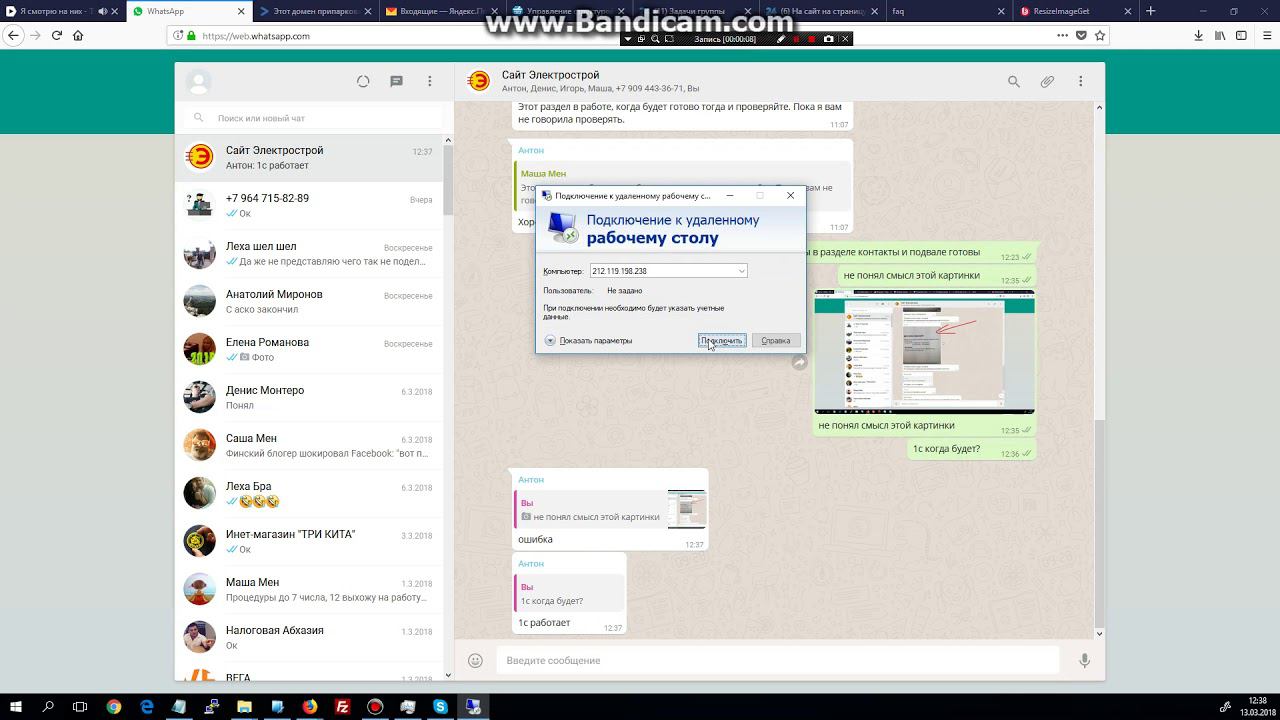Record voice message with microphone icon
1280x720 pixels.
click(x=1084, y=660)
